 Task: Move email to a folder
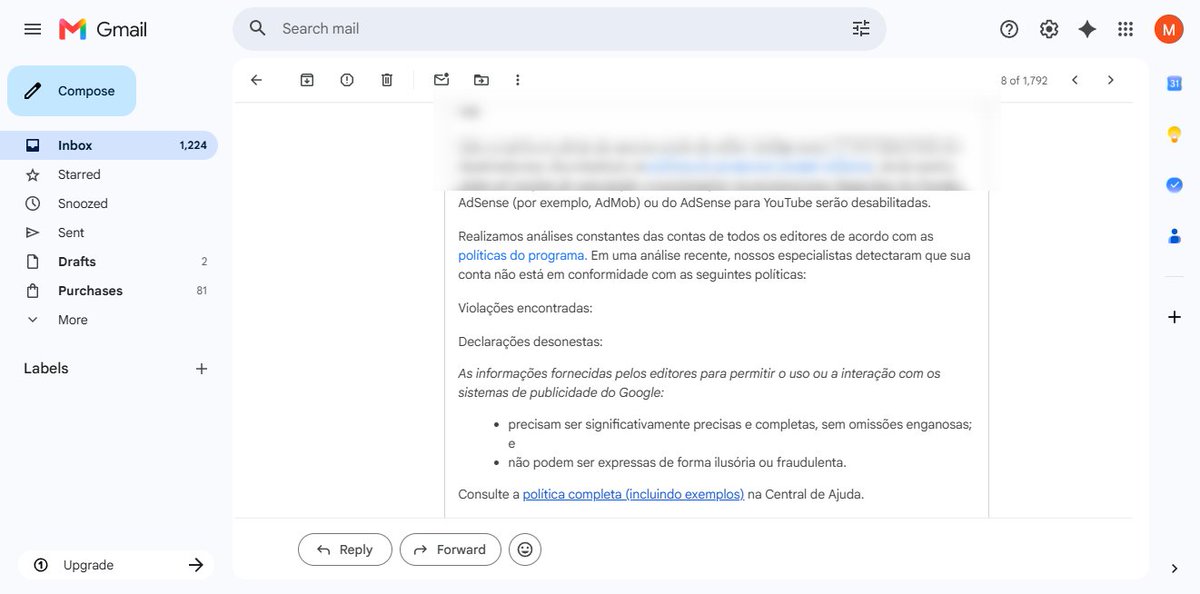click(x=481, y=80)
